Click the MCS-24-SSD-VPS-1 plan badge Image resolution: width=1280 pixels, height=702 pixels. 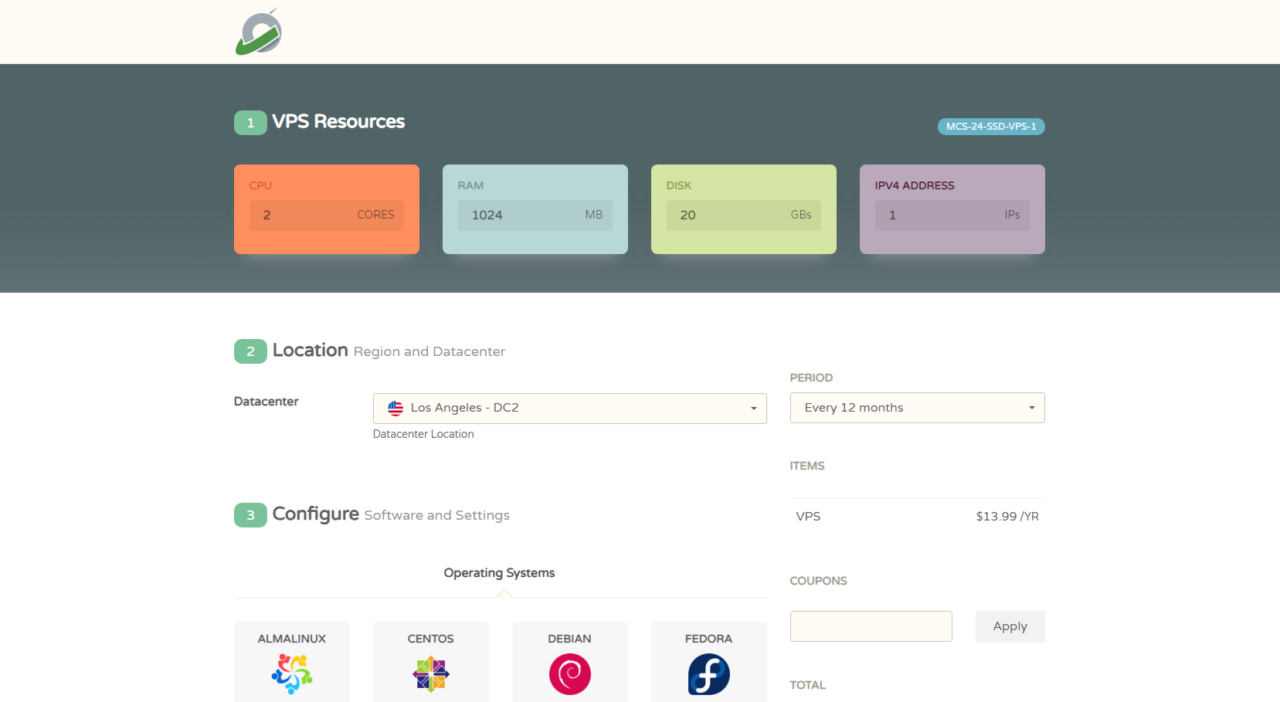(x=991, y=127)
